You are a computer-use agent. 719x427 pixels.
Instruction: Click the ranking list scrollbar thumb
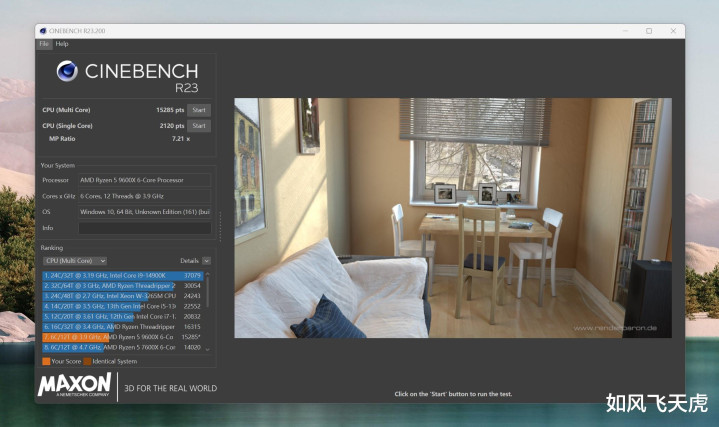pos(207,292)
